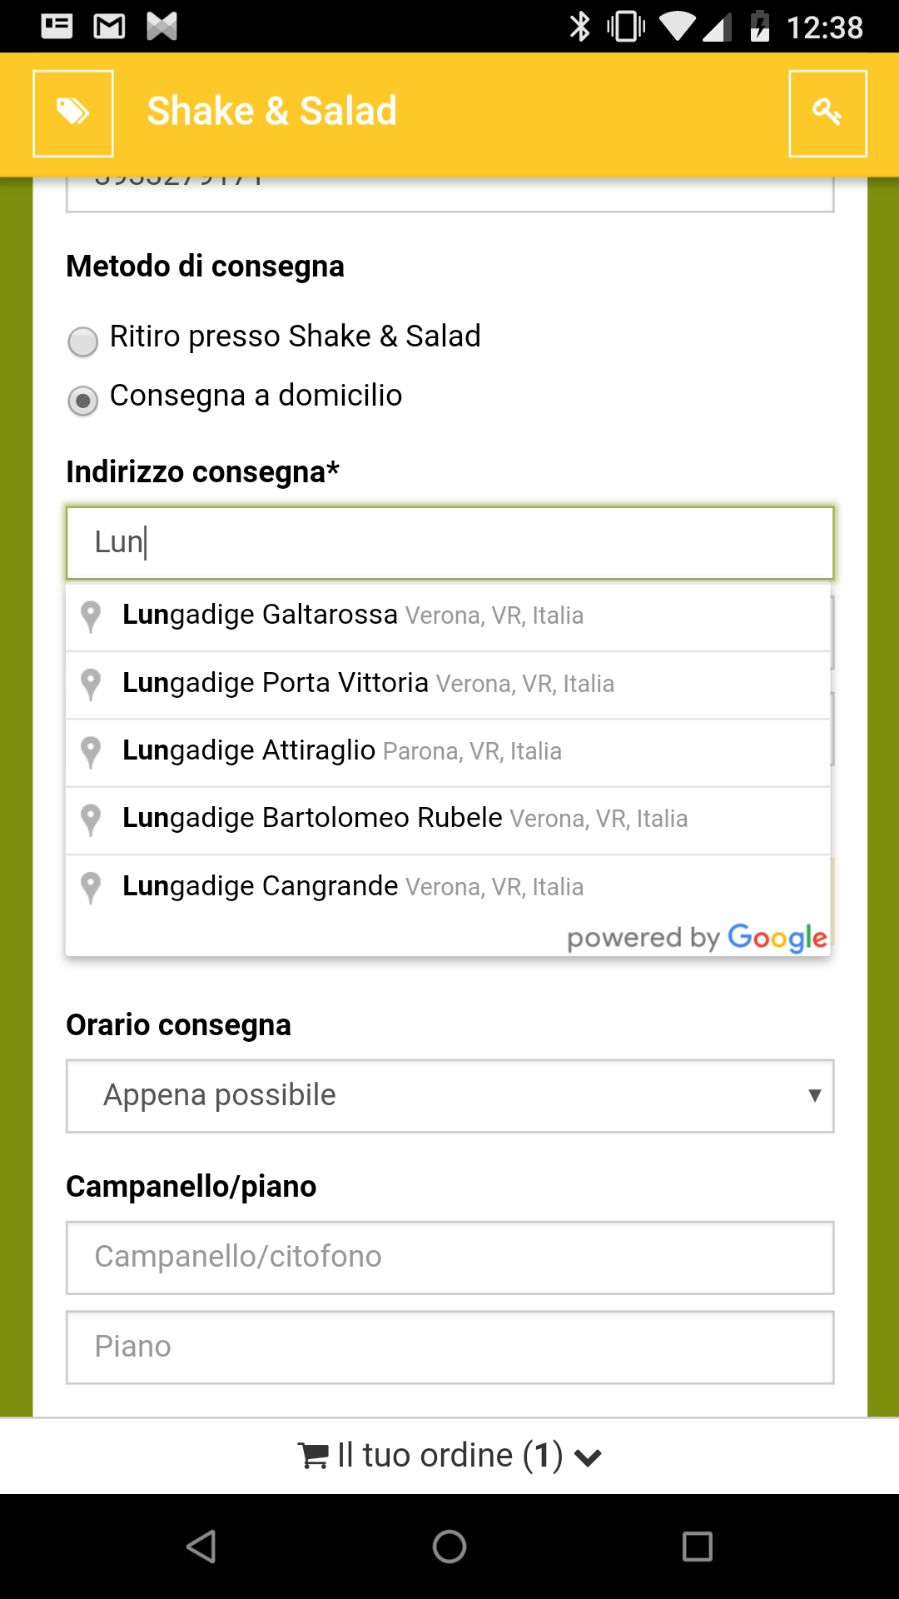The height and width of the screenshot is (1599, 899).
Task: Click the Campanello/citofono input field
Action: click(448, 1257)
